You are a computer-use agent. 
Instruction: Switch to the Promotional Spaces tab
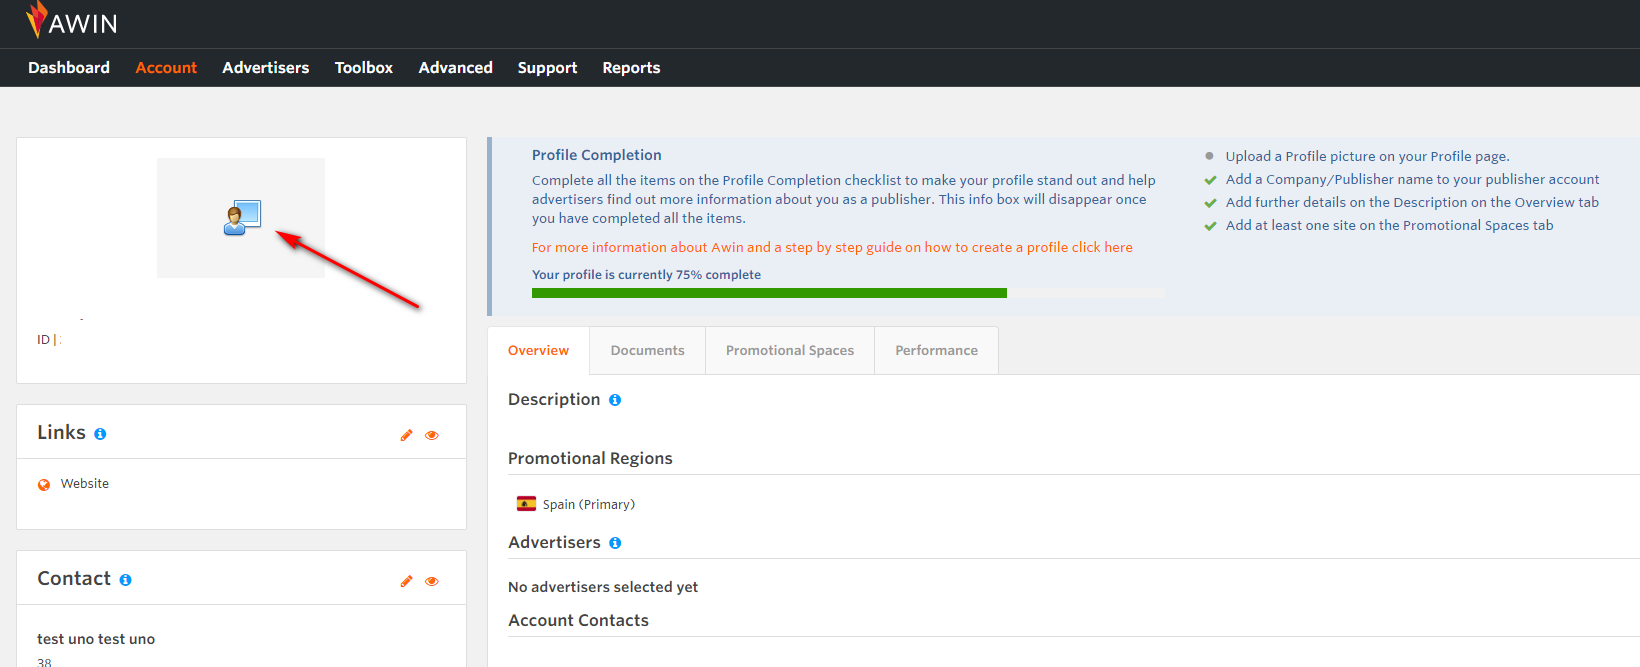coord(789,351)
